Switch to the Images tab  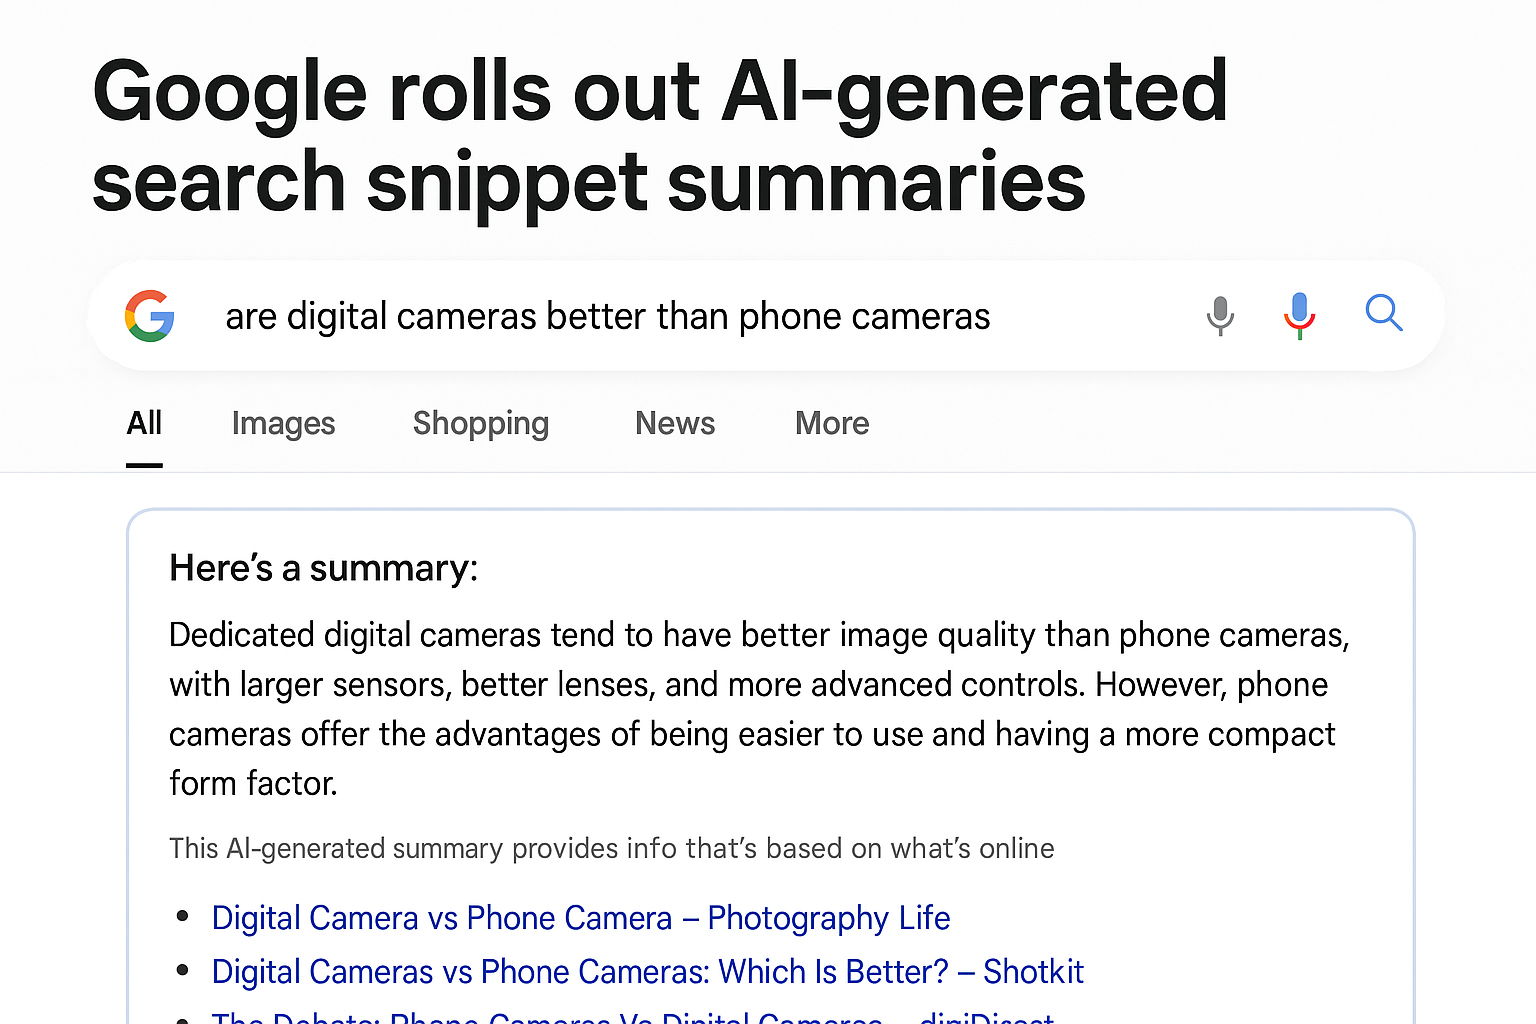(x=283, y=423)
